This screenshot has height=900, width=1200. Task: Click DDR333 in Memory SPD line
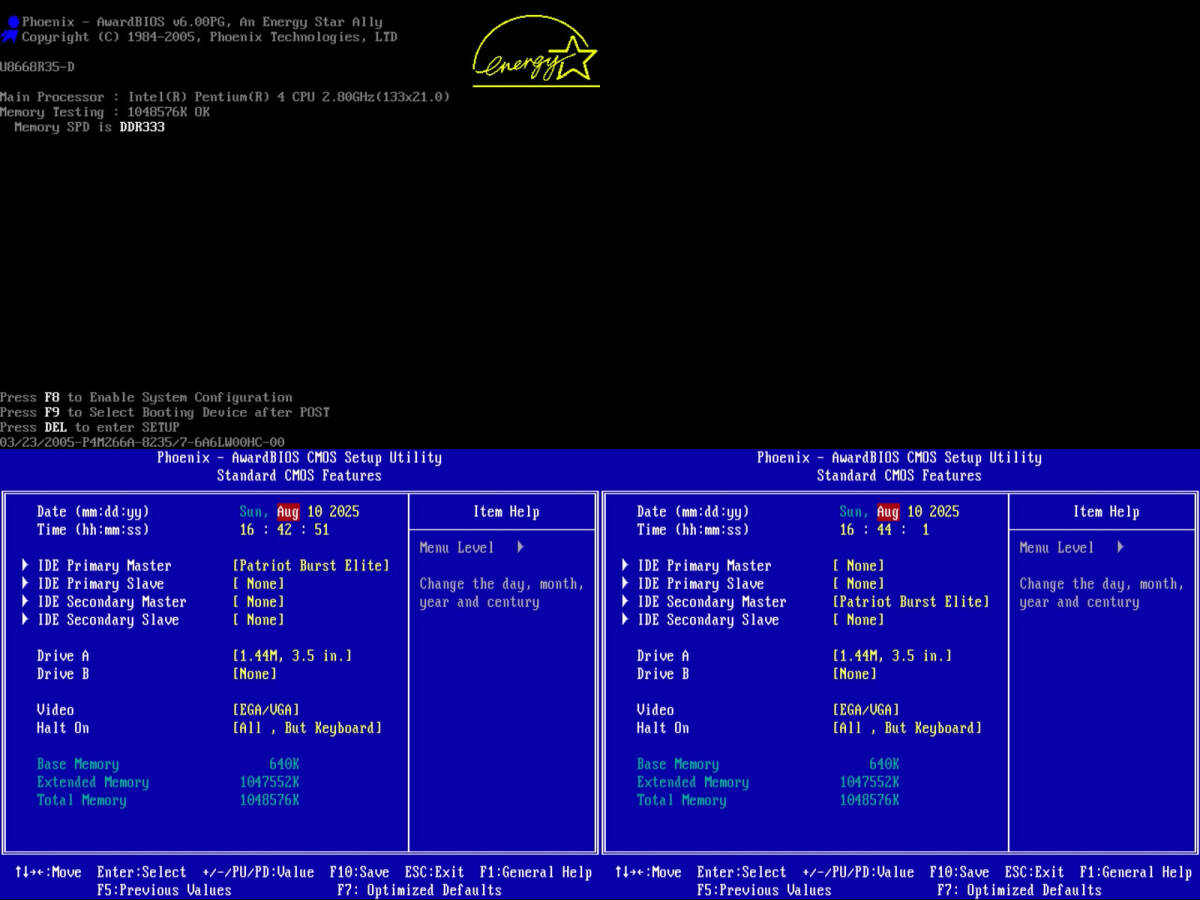click(142, 127)
